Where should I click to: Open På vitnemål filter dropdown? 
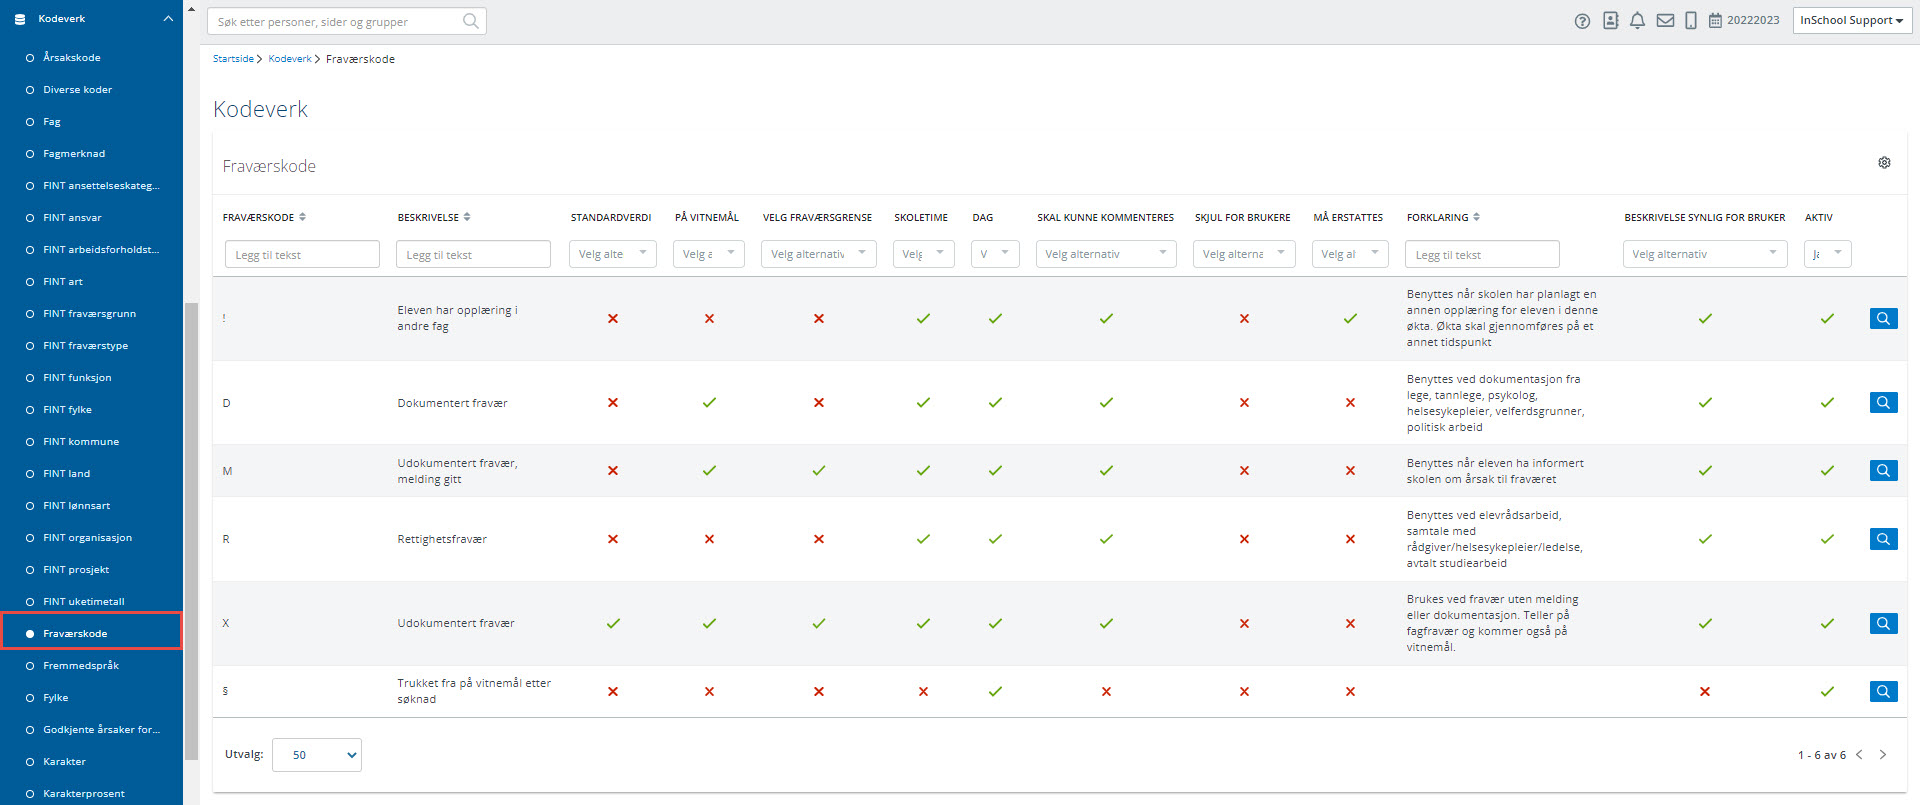pyautogui.click(x=708, y=254)
